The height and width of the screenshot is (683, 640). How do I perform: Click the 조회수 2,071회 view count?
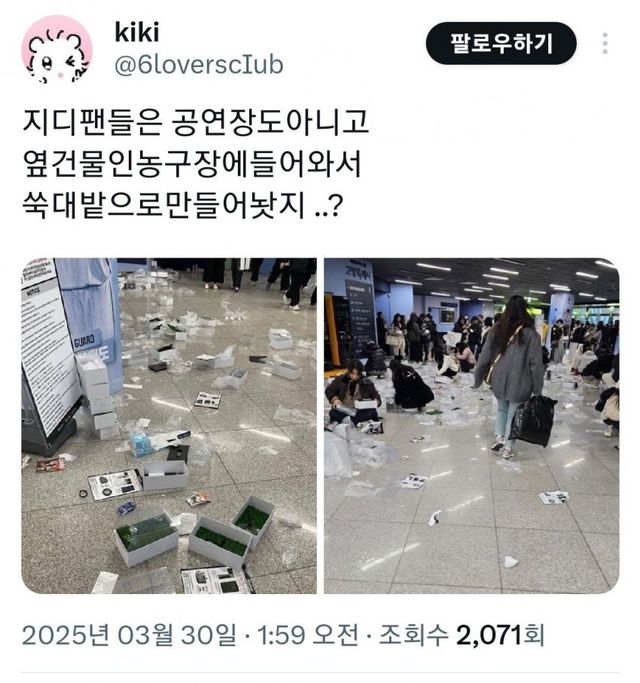[x=461, y=635]
